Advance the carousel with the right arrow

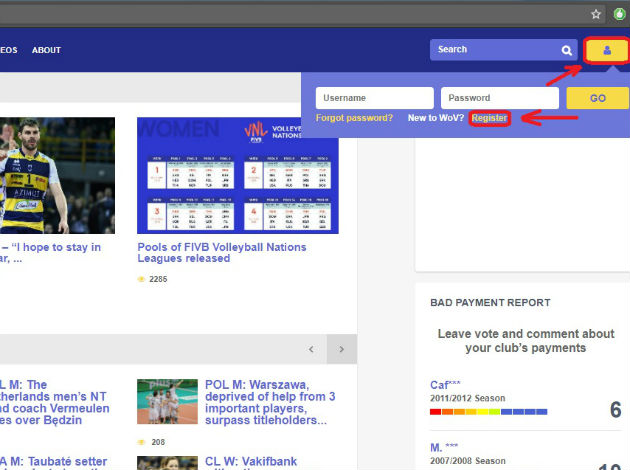coord(341,349)
